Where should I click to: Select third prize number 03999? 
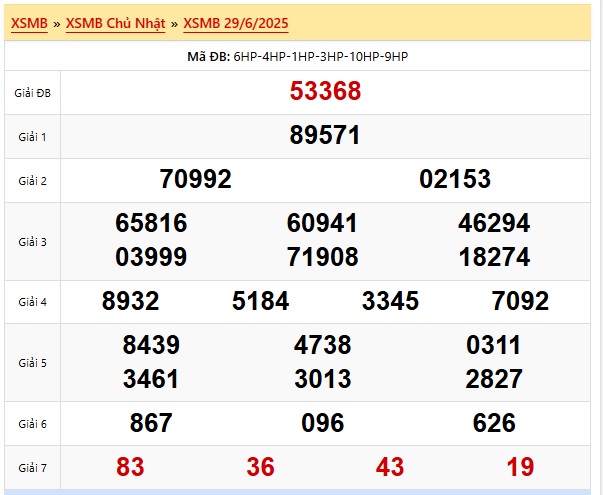pos(151,257)
